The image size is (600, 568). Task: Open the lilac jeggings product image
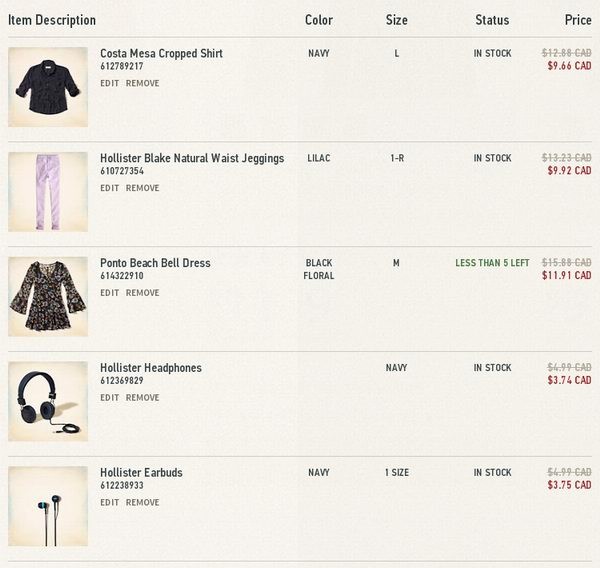click(x=48, y=192)
